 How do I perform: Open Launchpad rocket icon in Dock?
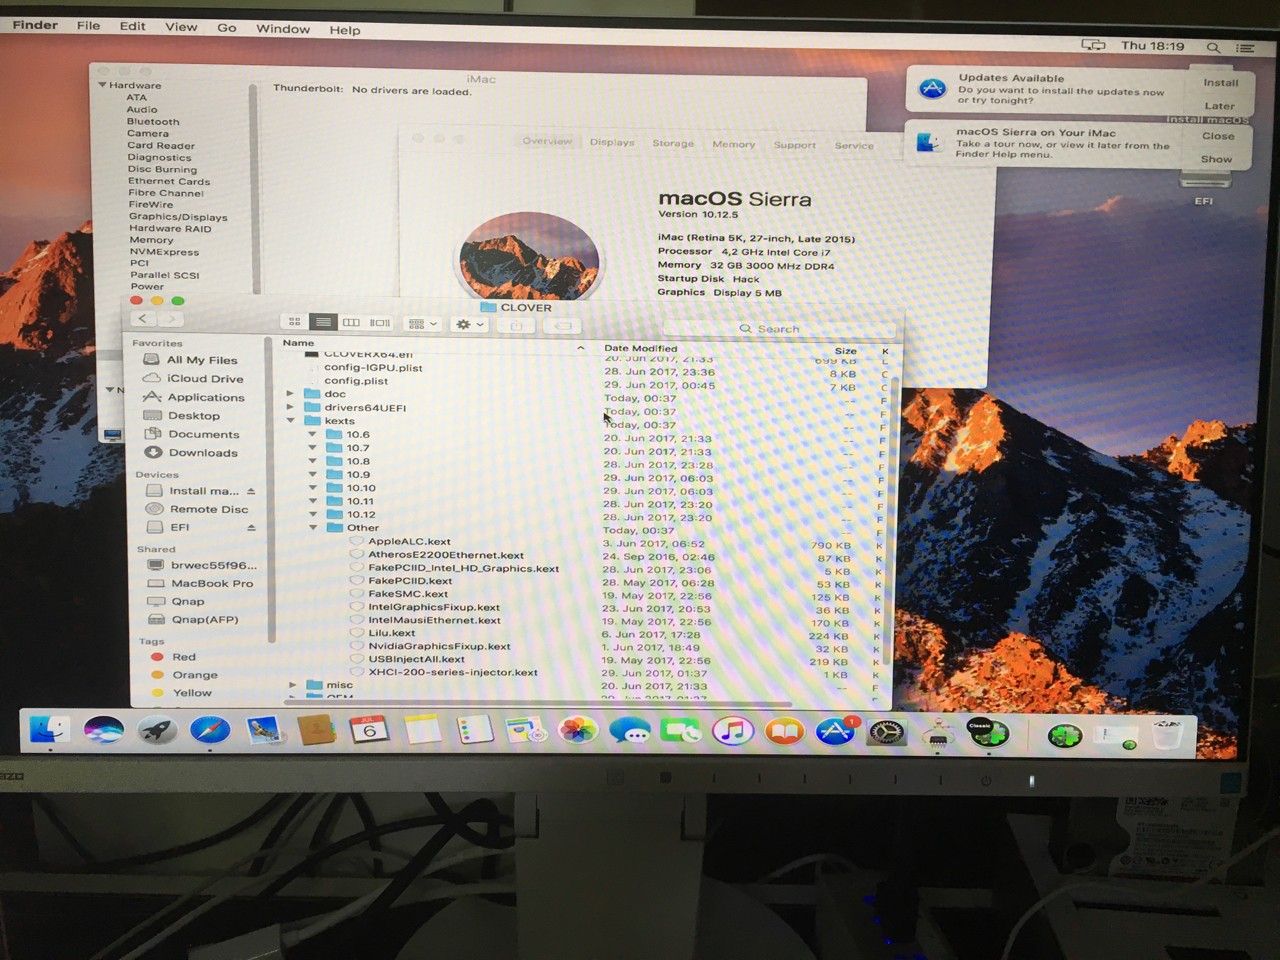[157, 732]
